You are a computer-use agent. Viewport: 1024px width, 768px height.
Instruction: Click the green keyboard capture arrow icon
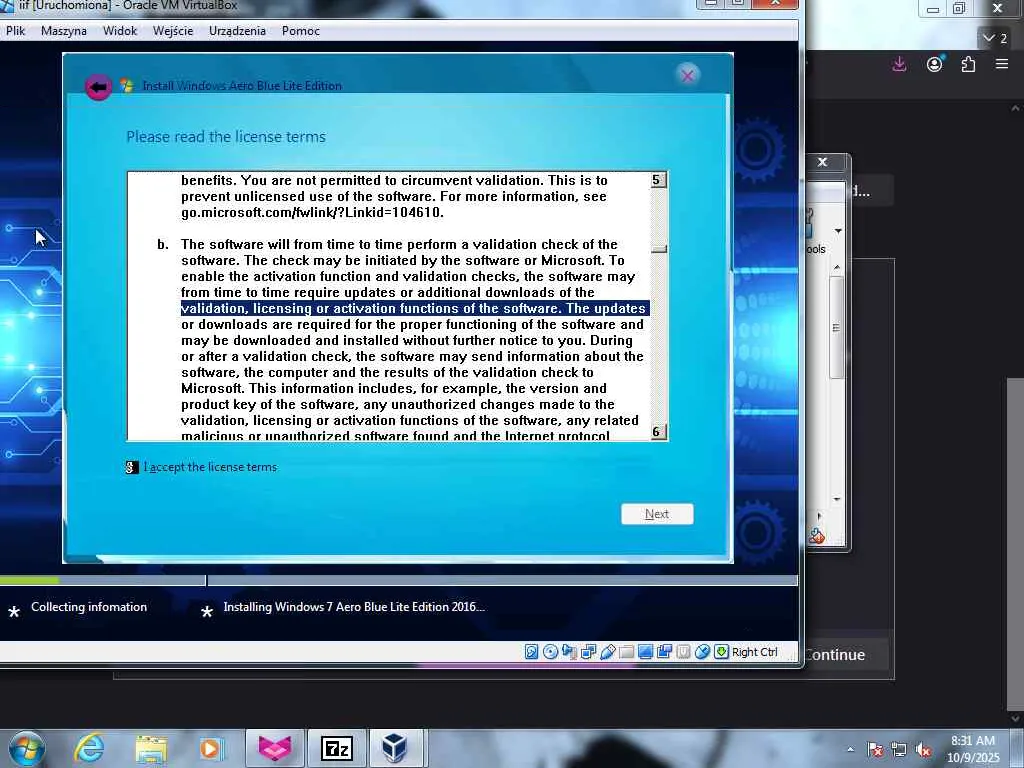click(721, 652)
